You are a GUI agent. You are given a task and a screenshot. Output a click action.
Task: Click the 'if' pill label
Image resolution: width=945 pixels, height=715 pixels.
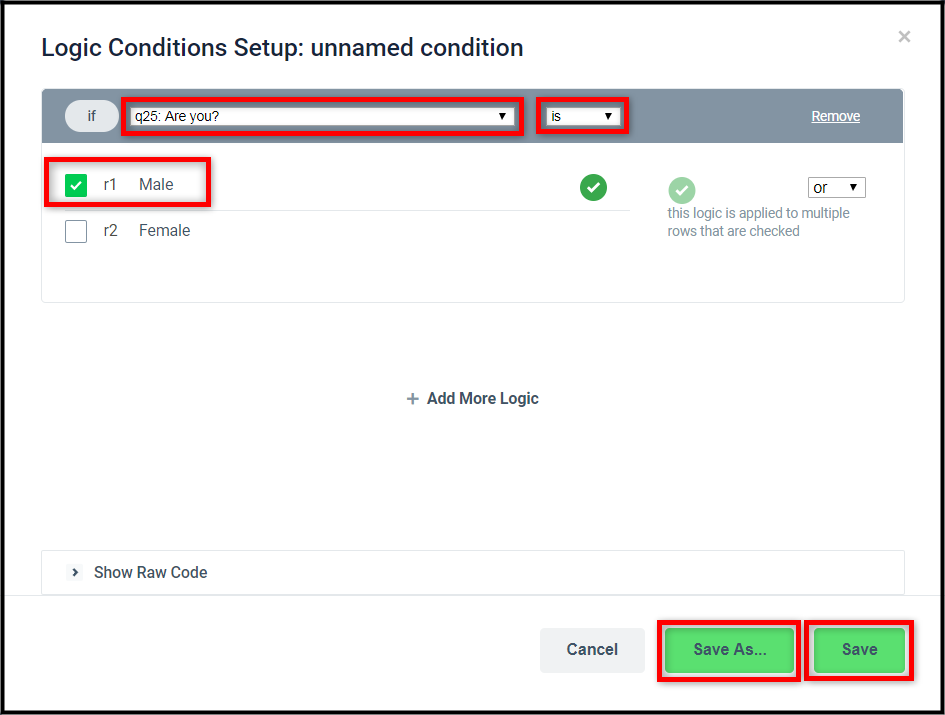tap(92, 116)
